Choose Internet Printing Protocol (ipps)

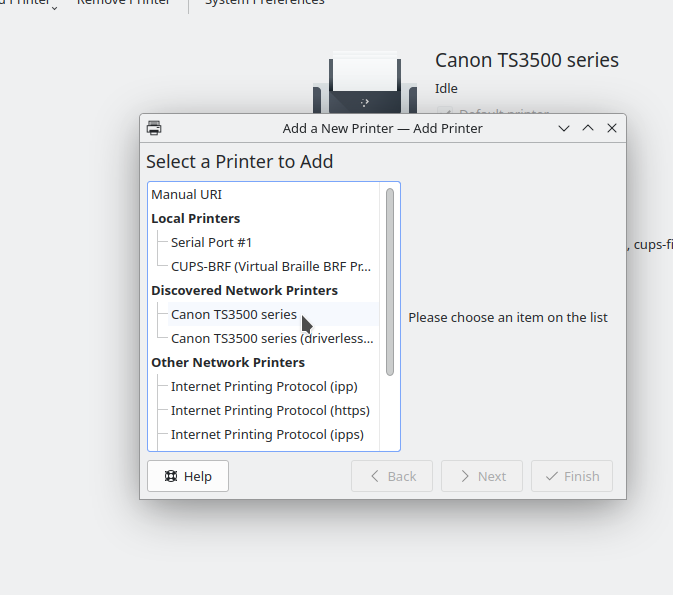pos(267,434)
